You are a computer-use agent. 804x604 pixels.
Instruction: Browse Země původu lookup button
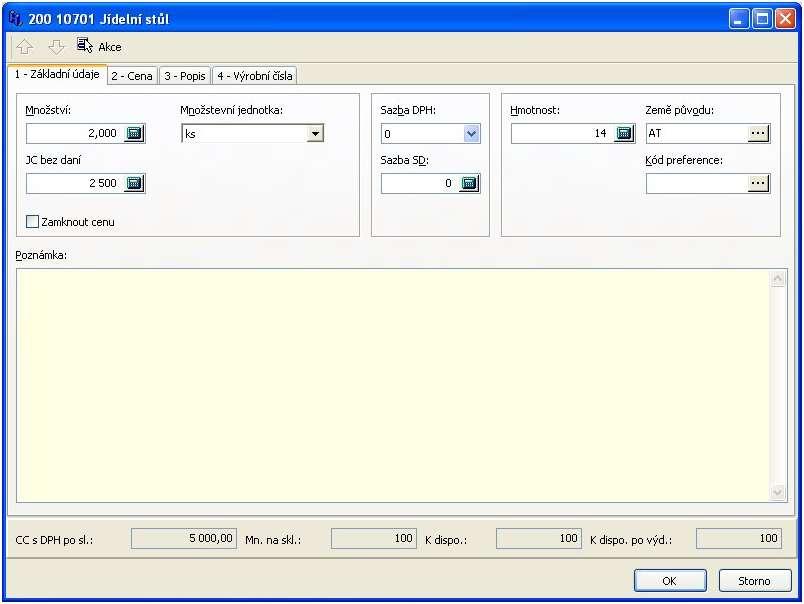click(758, 133)
